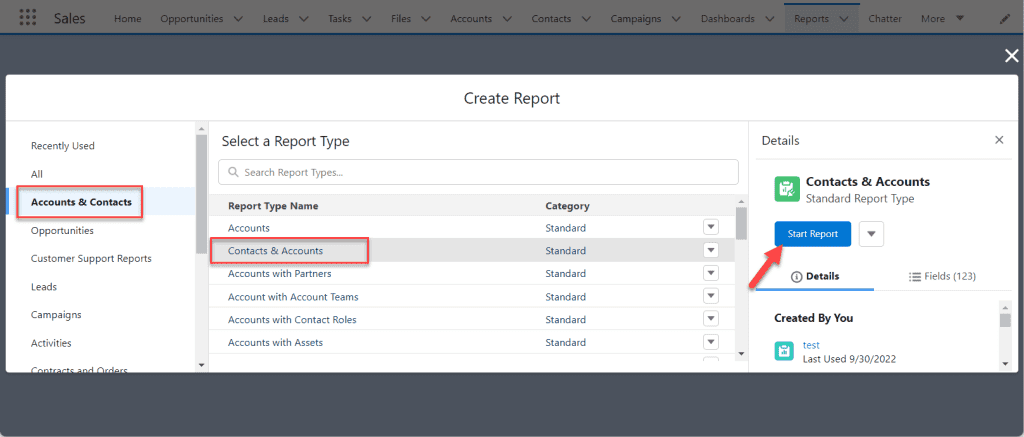Screen dimensions: 1024x437
Task: Click the search magnifier icon
Action: click(x=233, y=172)
